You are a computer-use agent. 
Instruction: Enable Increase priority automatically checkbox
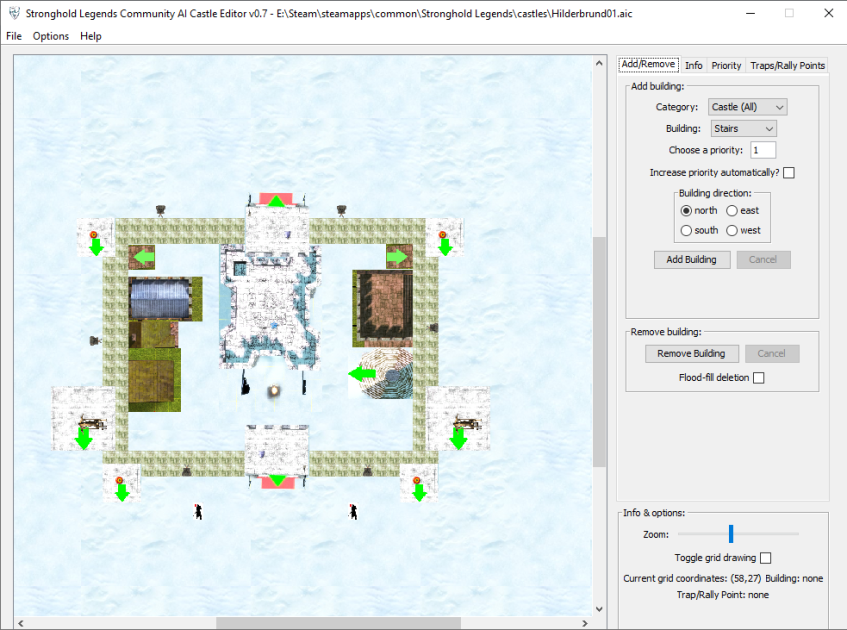click(789, 173)
